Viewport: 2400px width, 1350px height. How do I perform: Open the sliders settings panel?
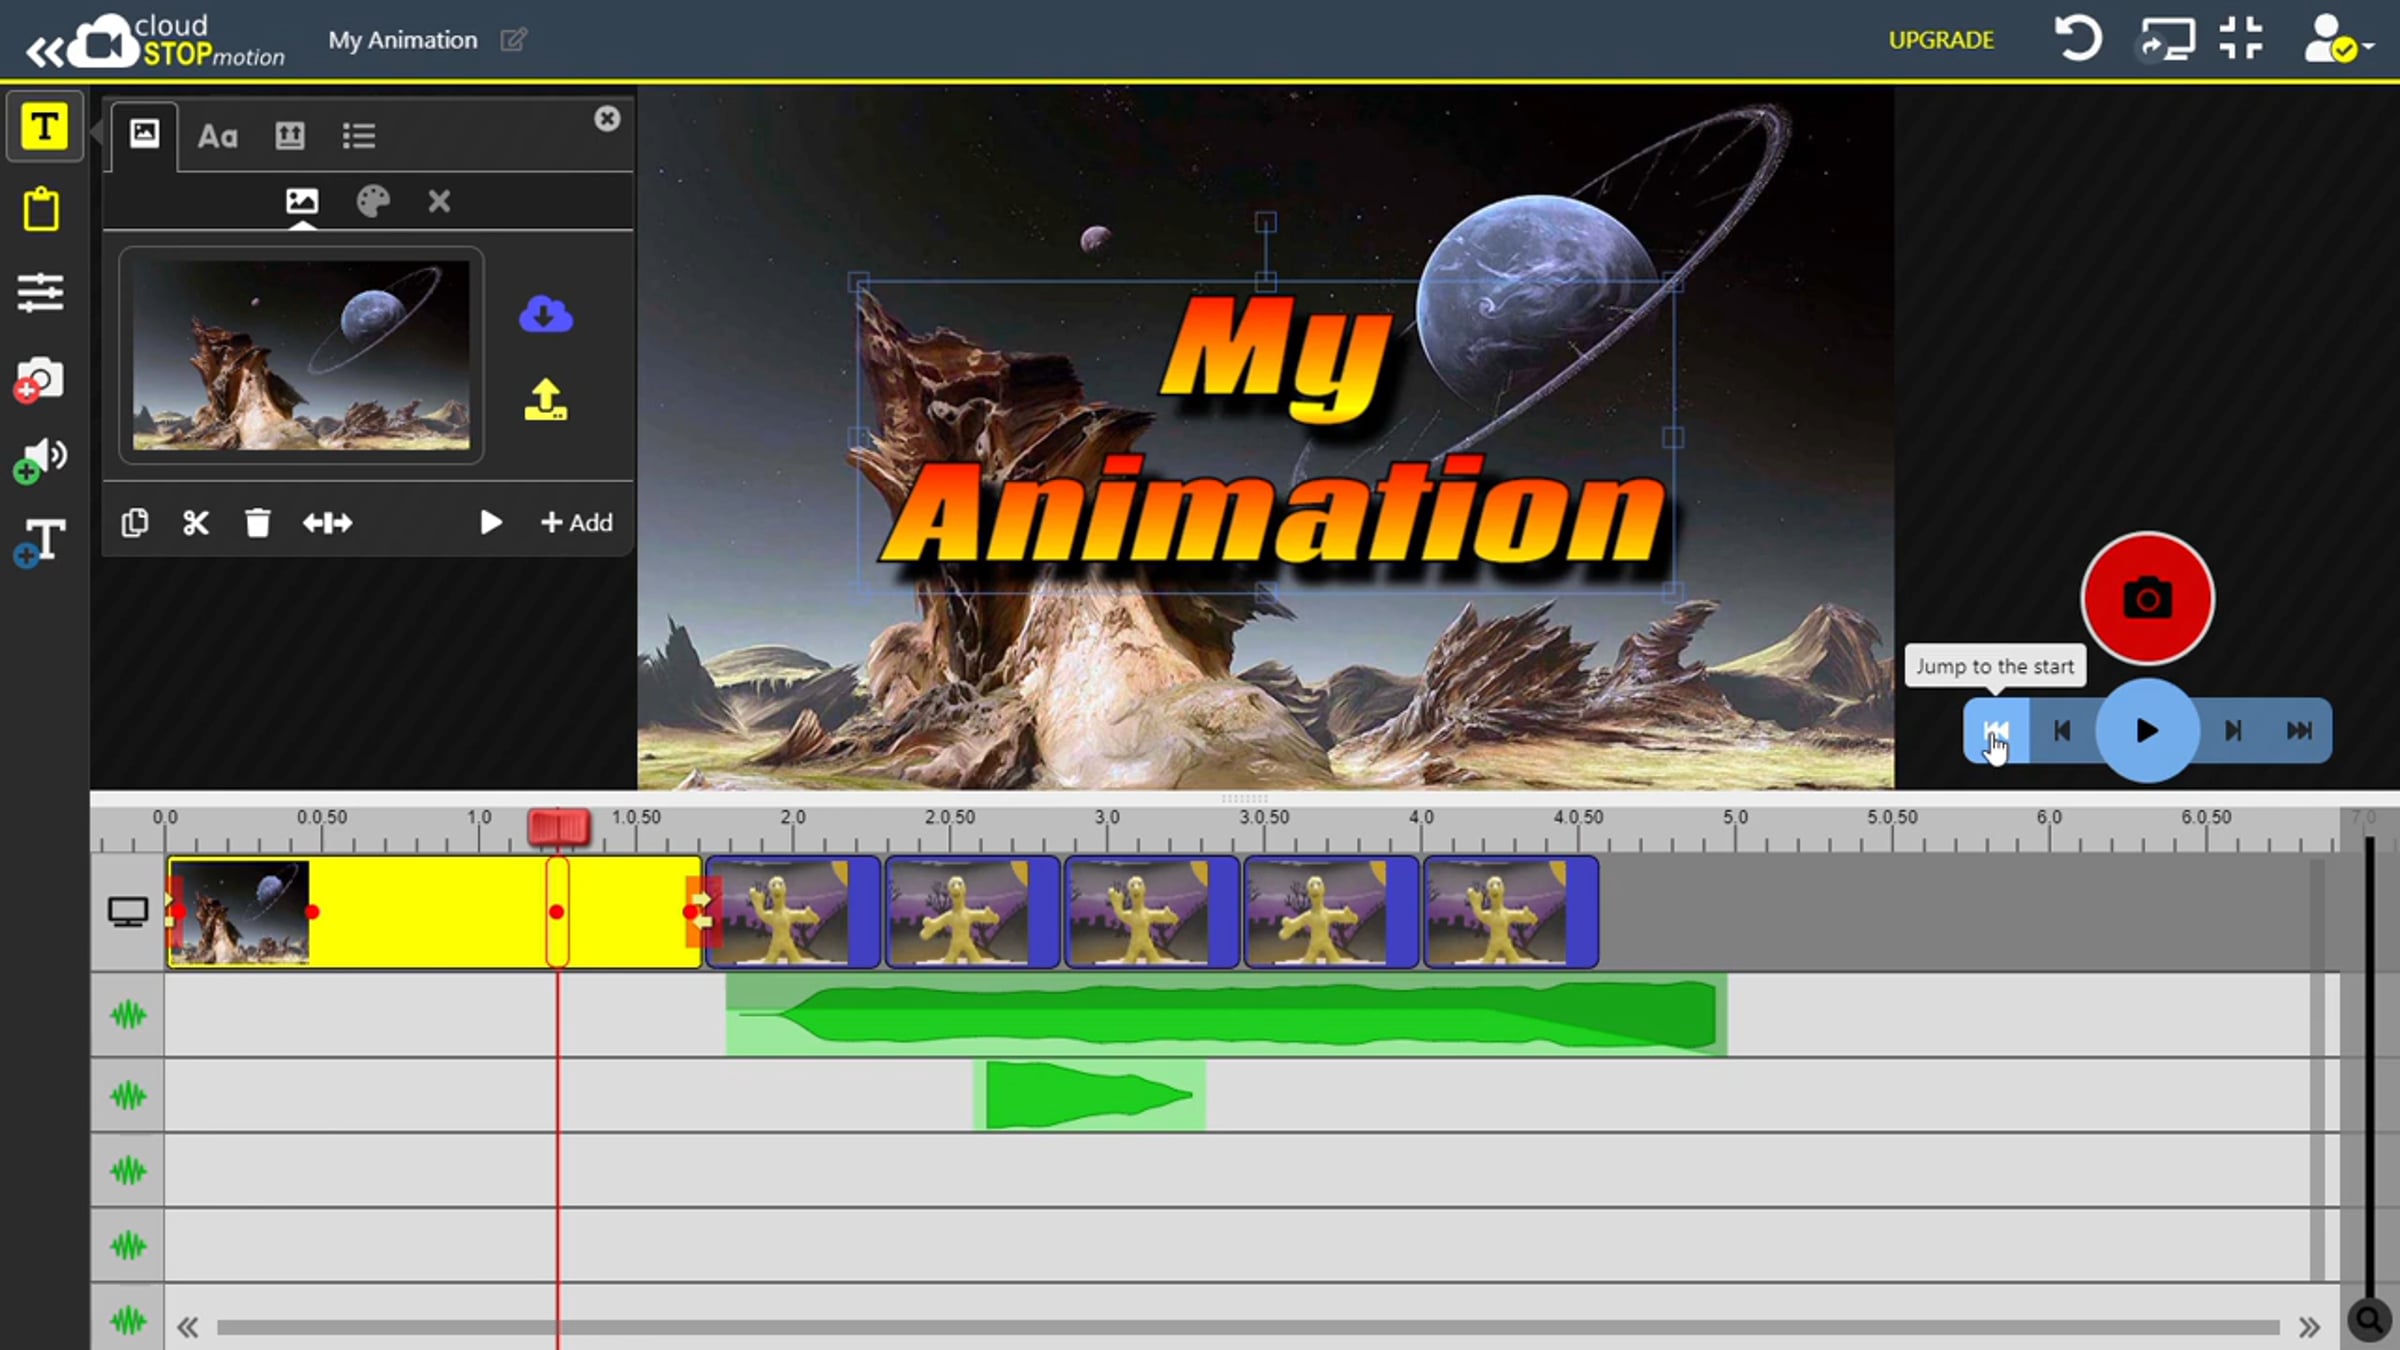[x=41, y=293]
